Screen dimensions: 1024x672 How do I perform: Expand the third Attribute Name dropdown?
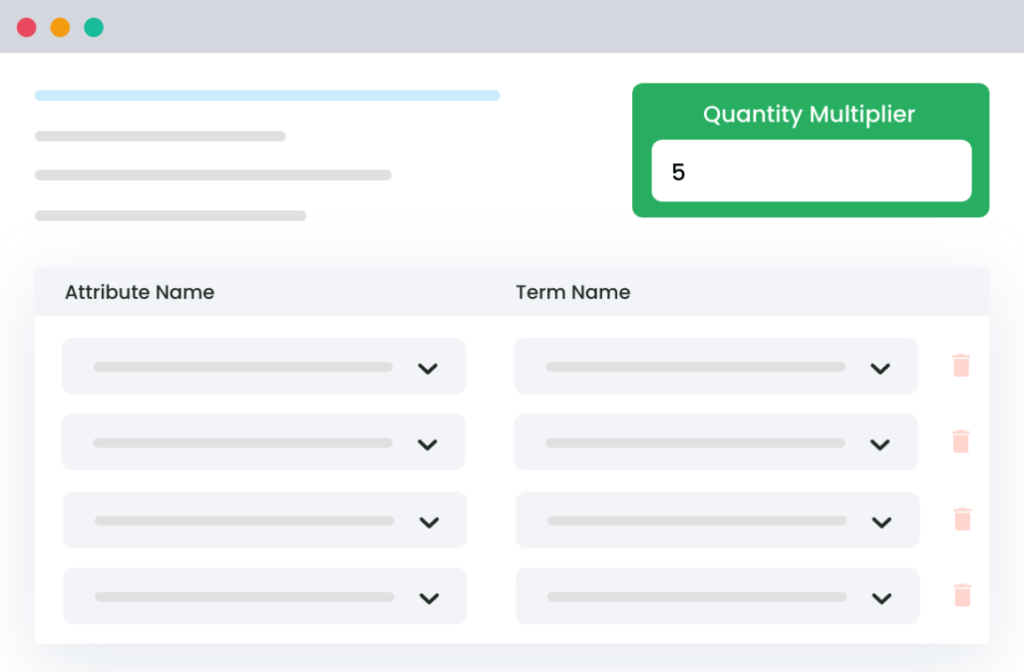coord(265,520)
